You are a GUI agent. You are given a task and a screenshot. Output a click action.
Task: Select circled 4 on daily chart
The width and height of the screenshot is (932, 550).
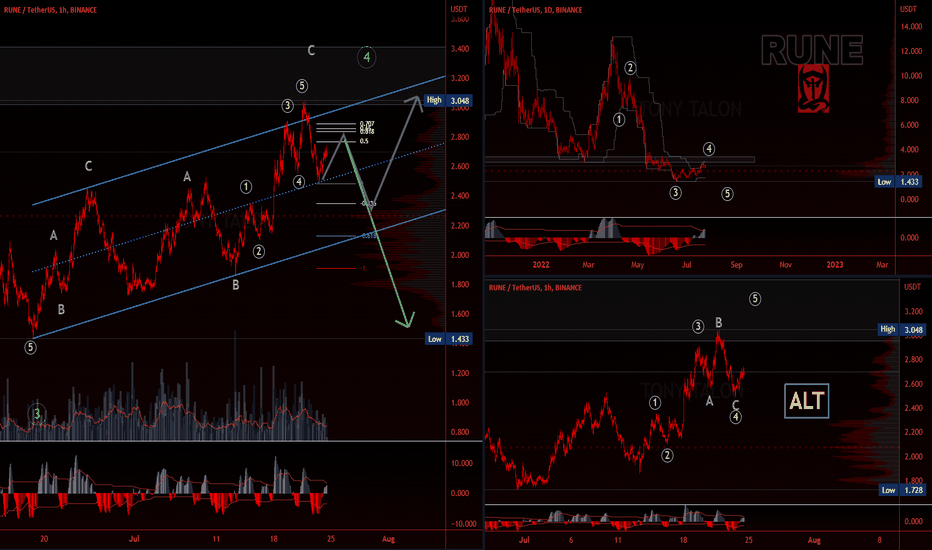709,149
